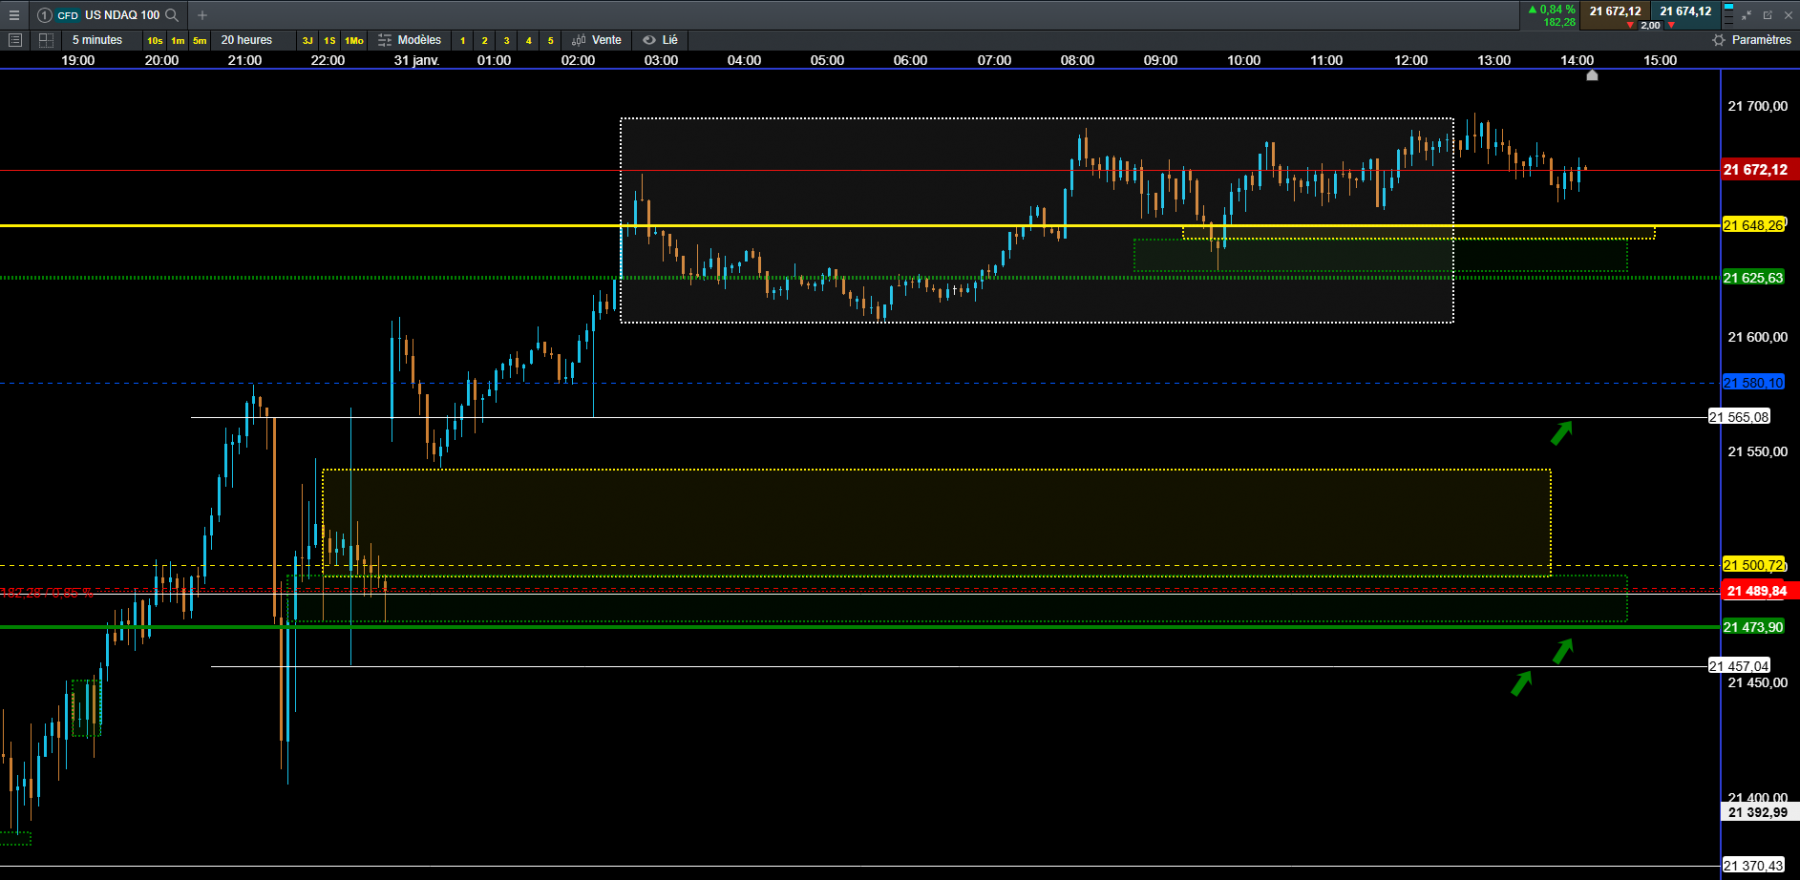Open the 5 minutes timeframe dropdown
This screenshot has width=1800, height=880.
[97, 40]
